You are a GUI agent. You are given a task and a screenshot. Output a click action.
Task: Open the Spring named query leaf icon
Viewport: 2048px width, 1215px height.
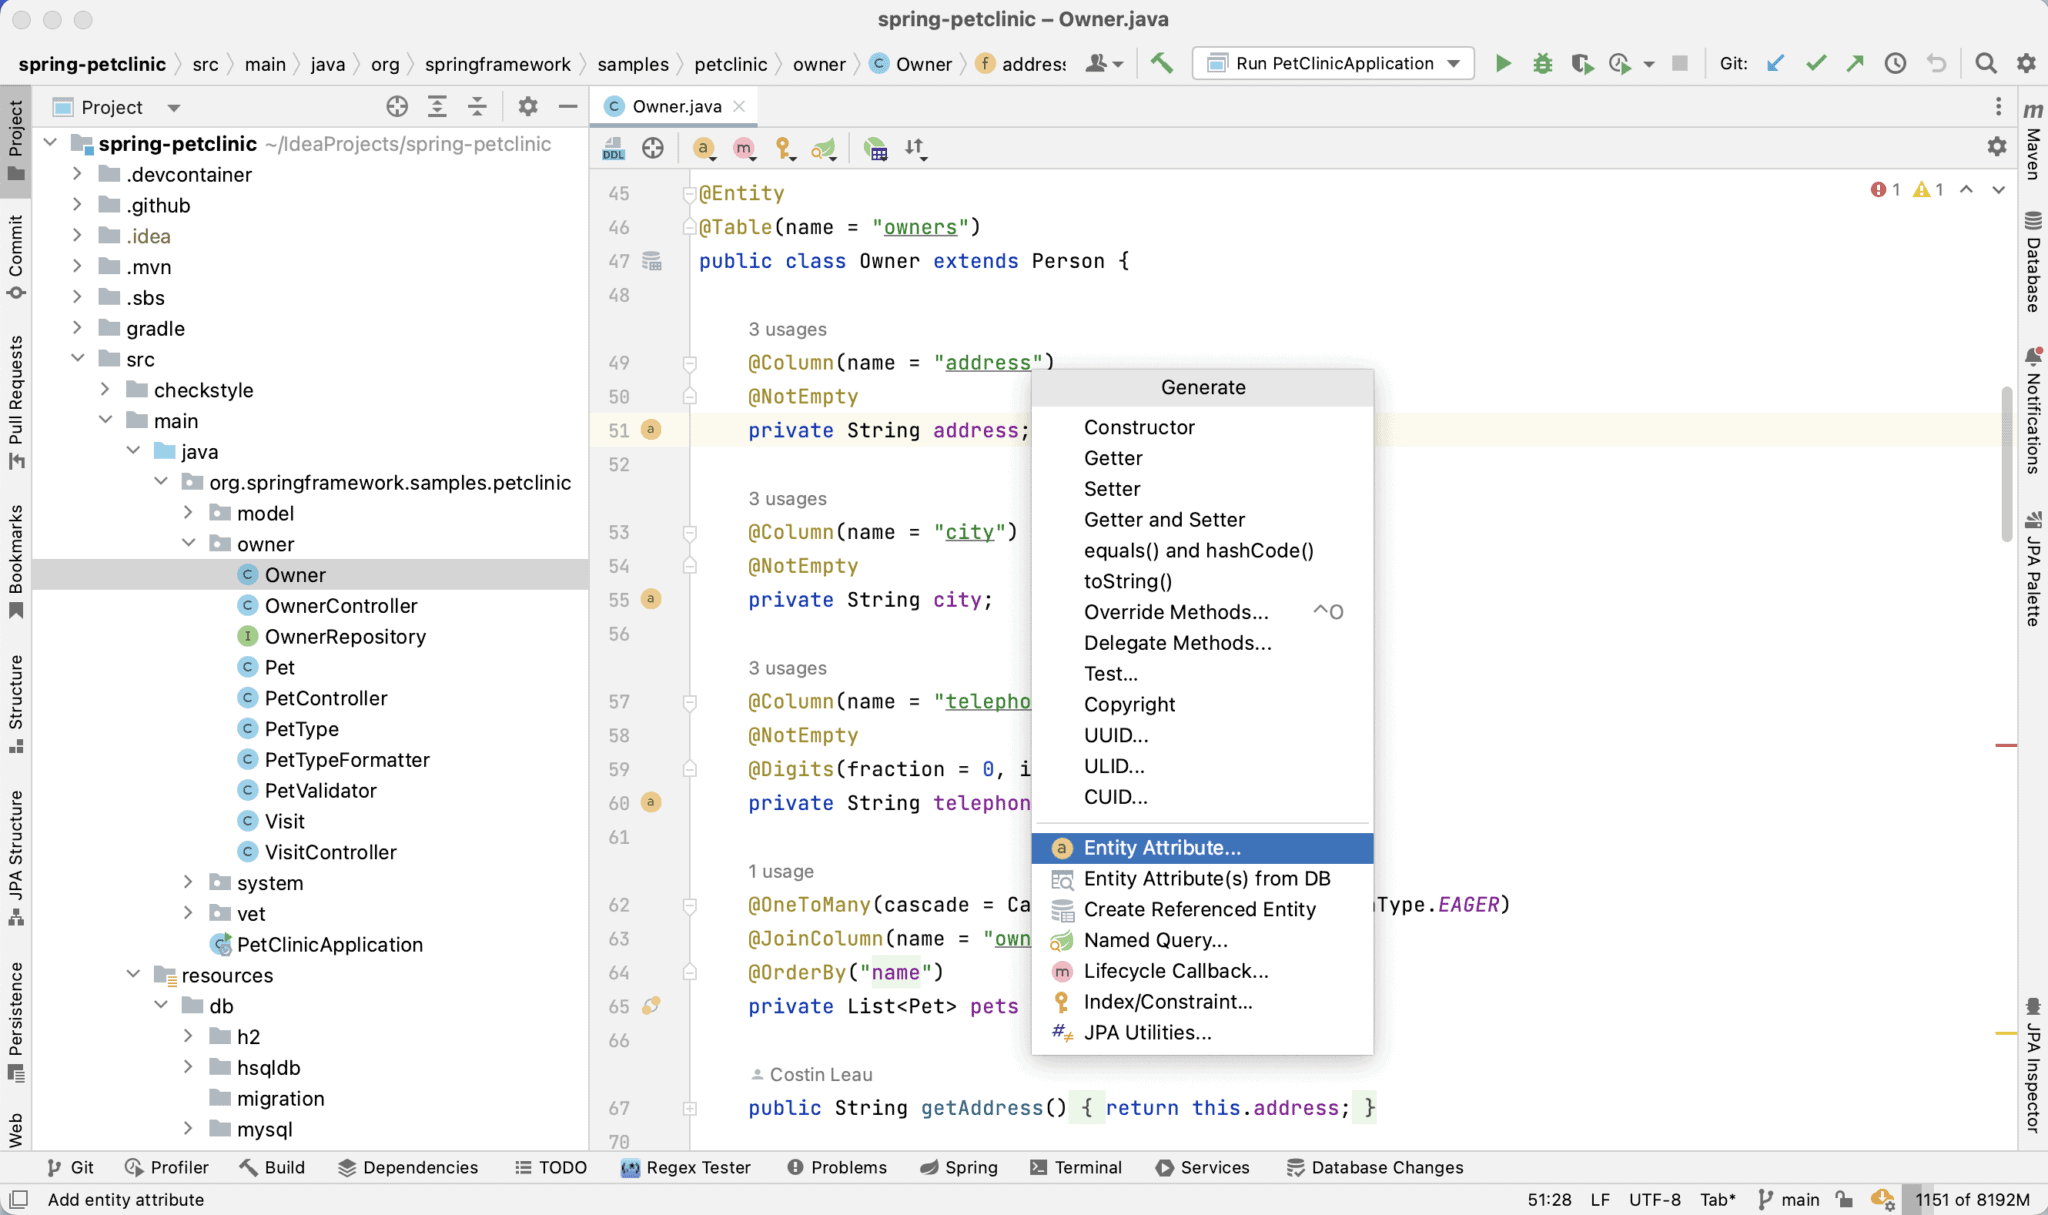pos(824,148)
